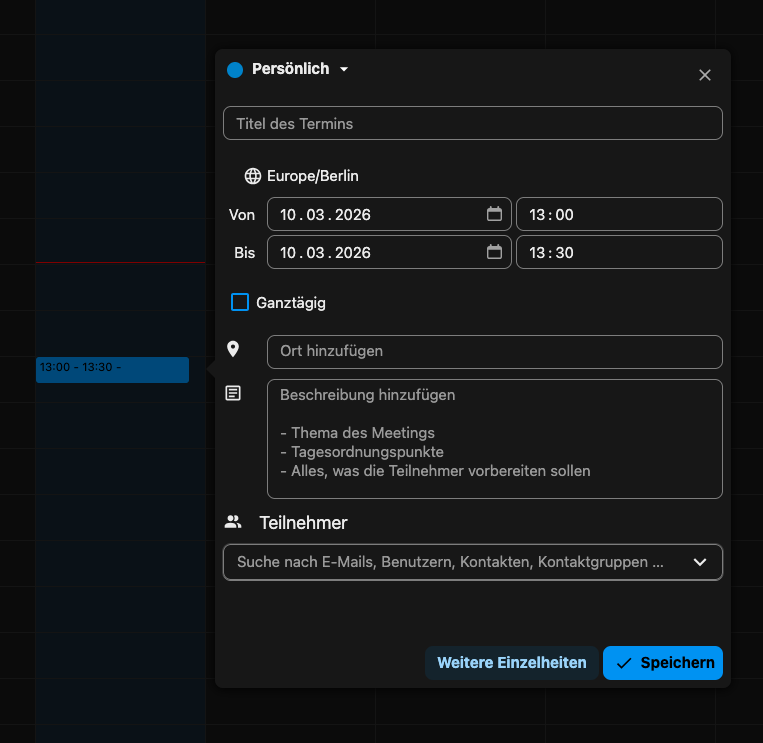763x743 pixels.
Task: Enable the Ganztägig all-day checkbox
Action: (240, 302)
